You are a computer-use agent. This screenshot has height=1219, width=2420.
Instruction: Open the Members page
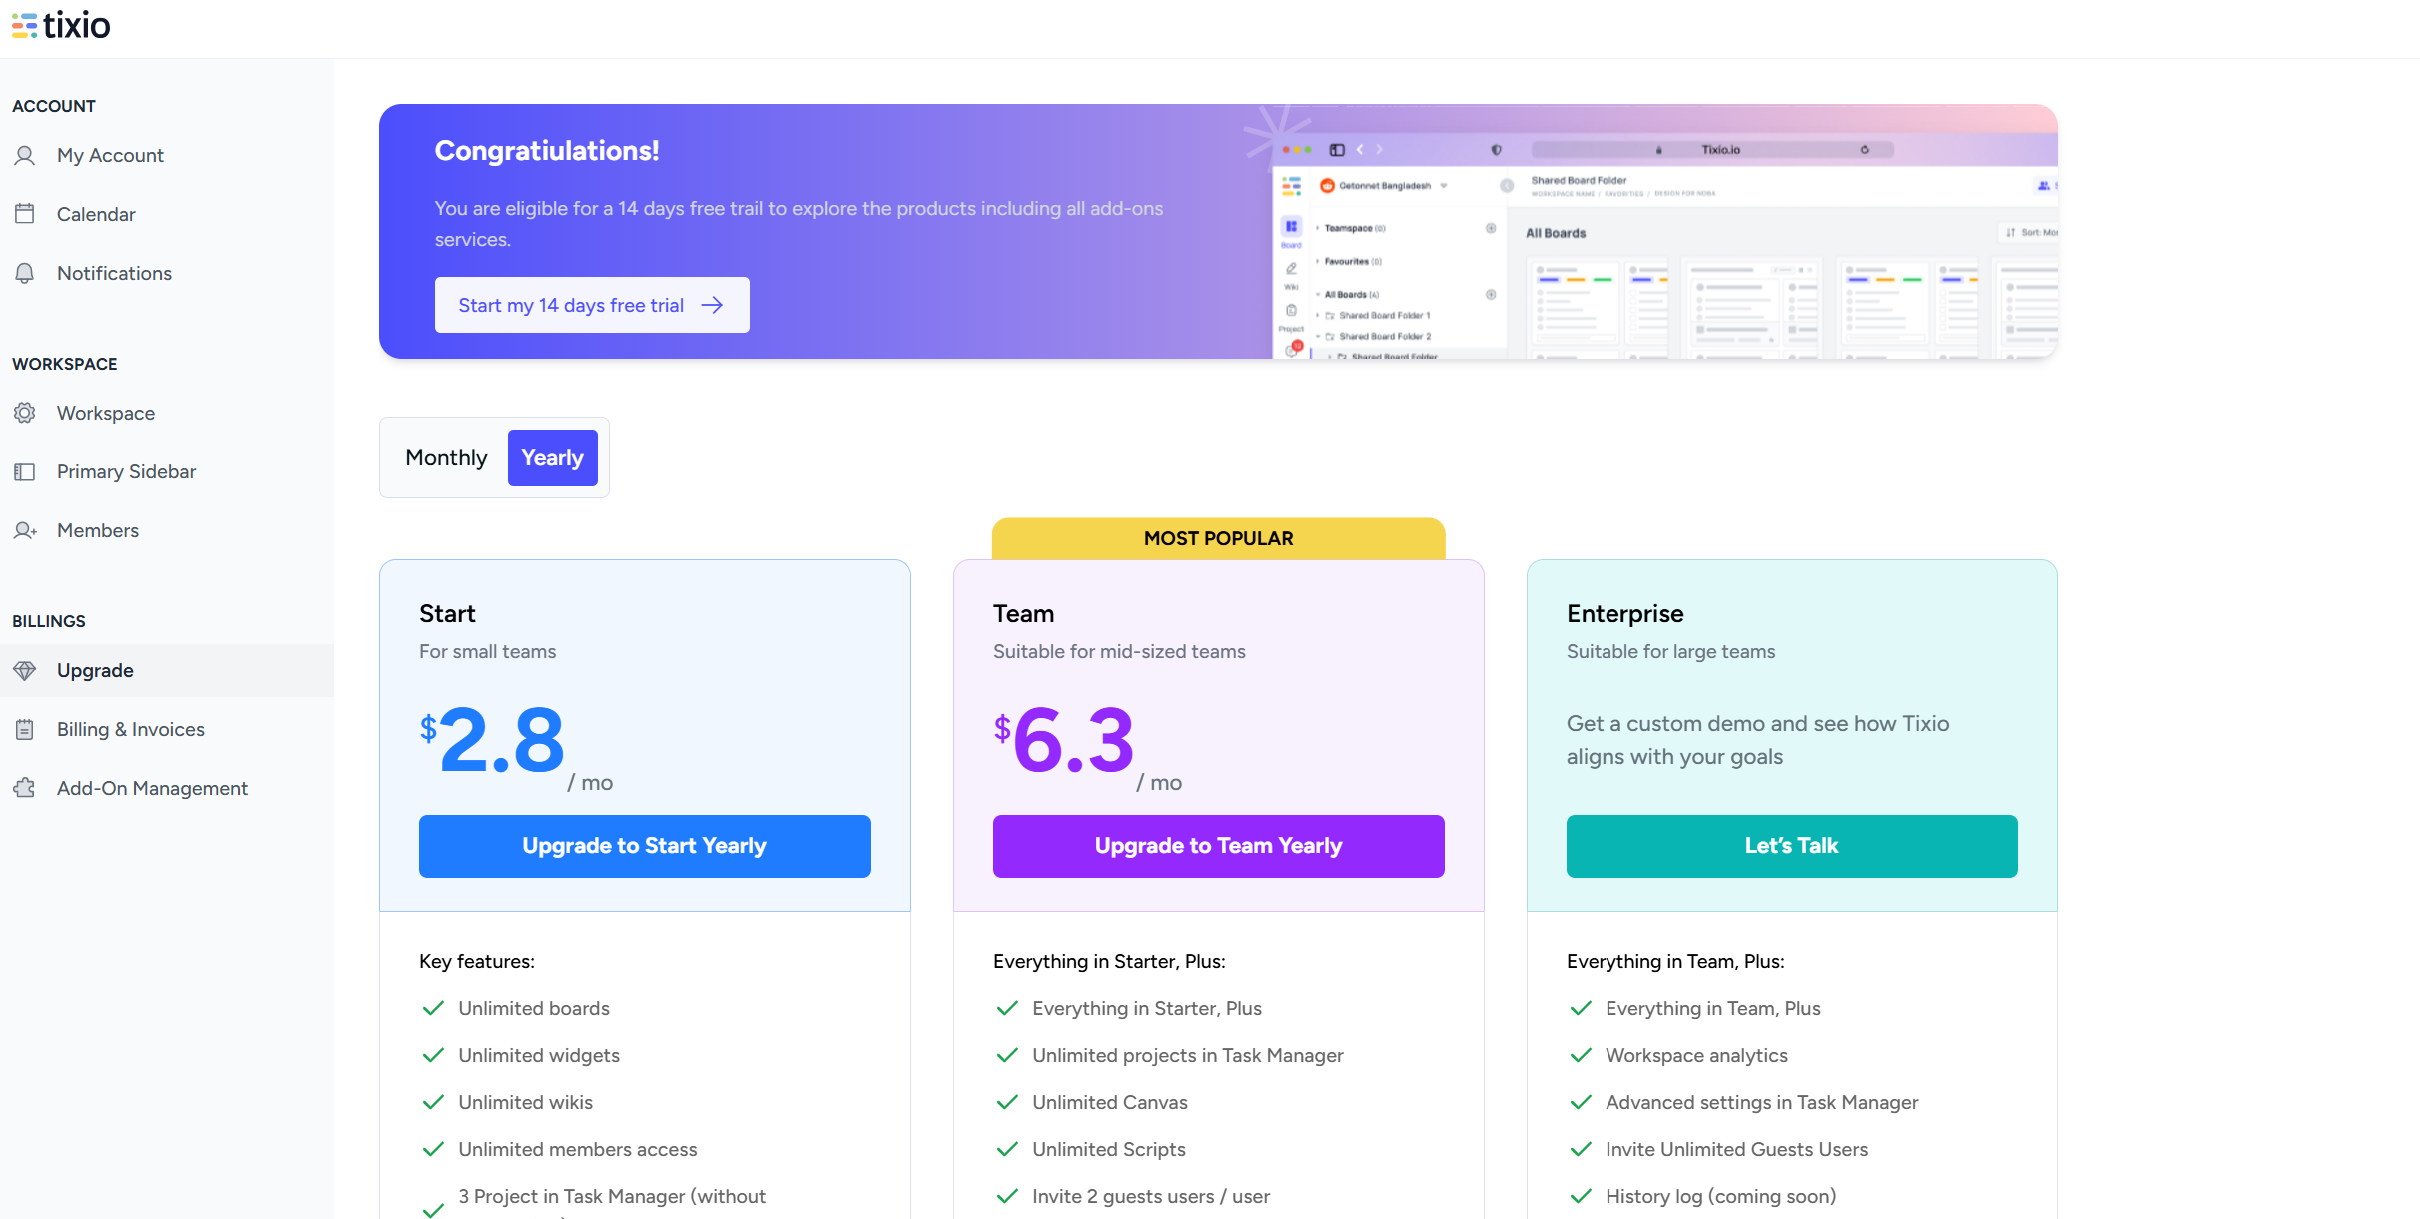[x=167, y=530]
